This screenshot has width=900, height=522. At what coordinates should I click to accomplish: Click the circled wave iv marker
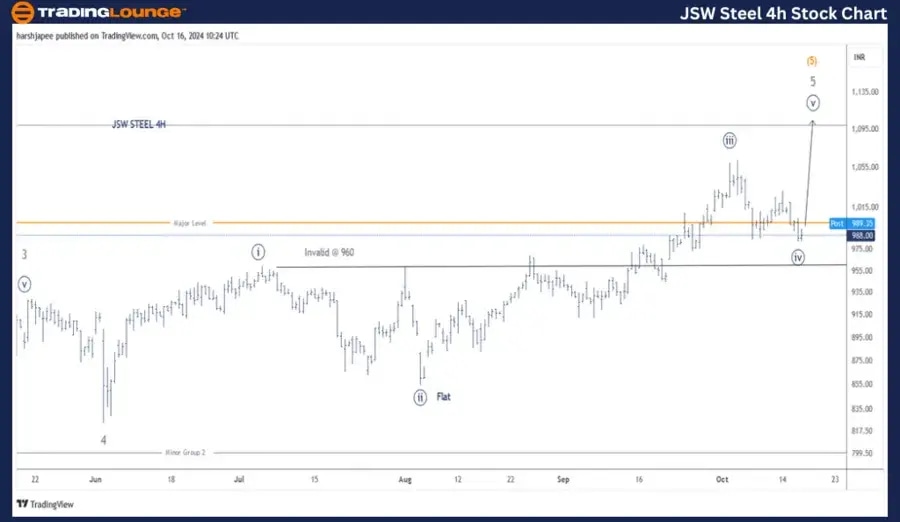coord(798,257)
